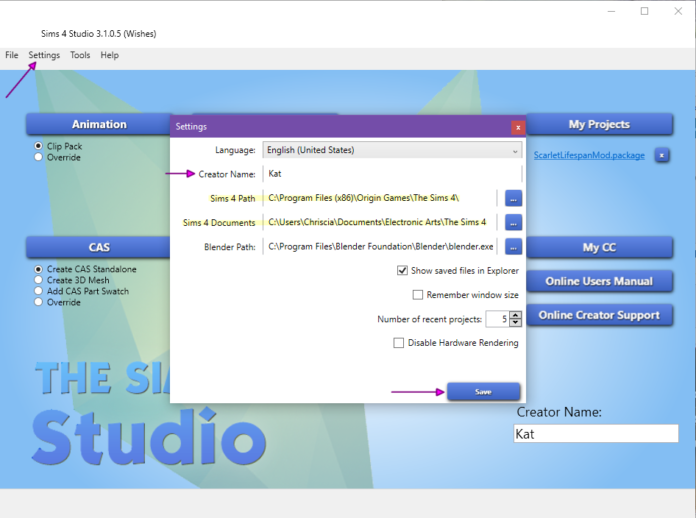Open the Language dropdown
The image size is (696, 518).
392,151
